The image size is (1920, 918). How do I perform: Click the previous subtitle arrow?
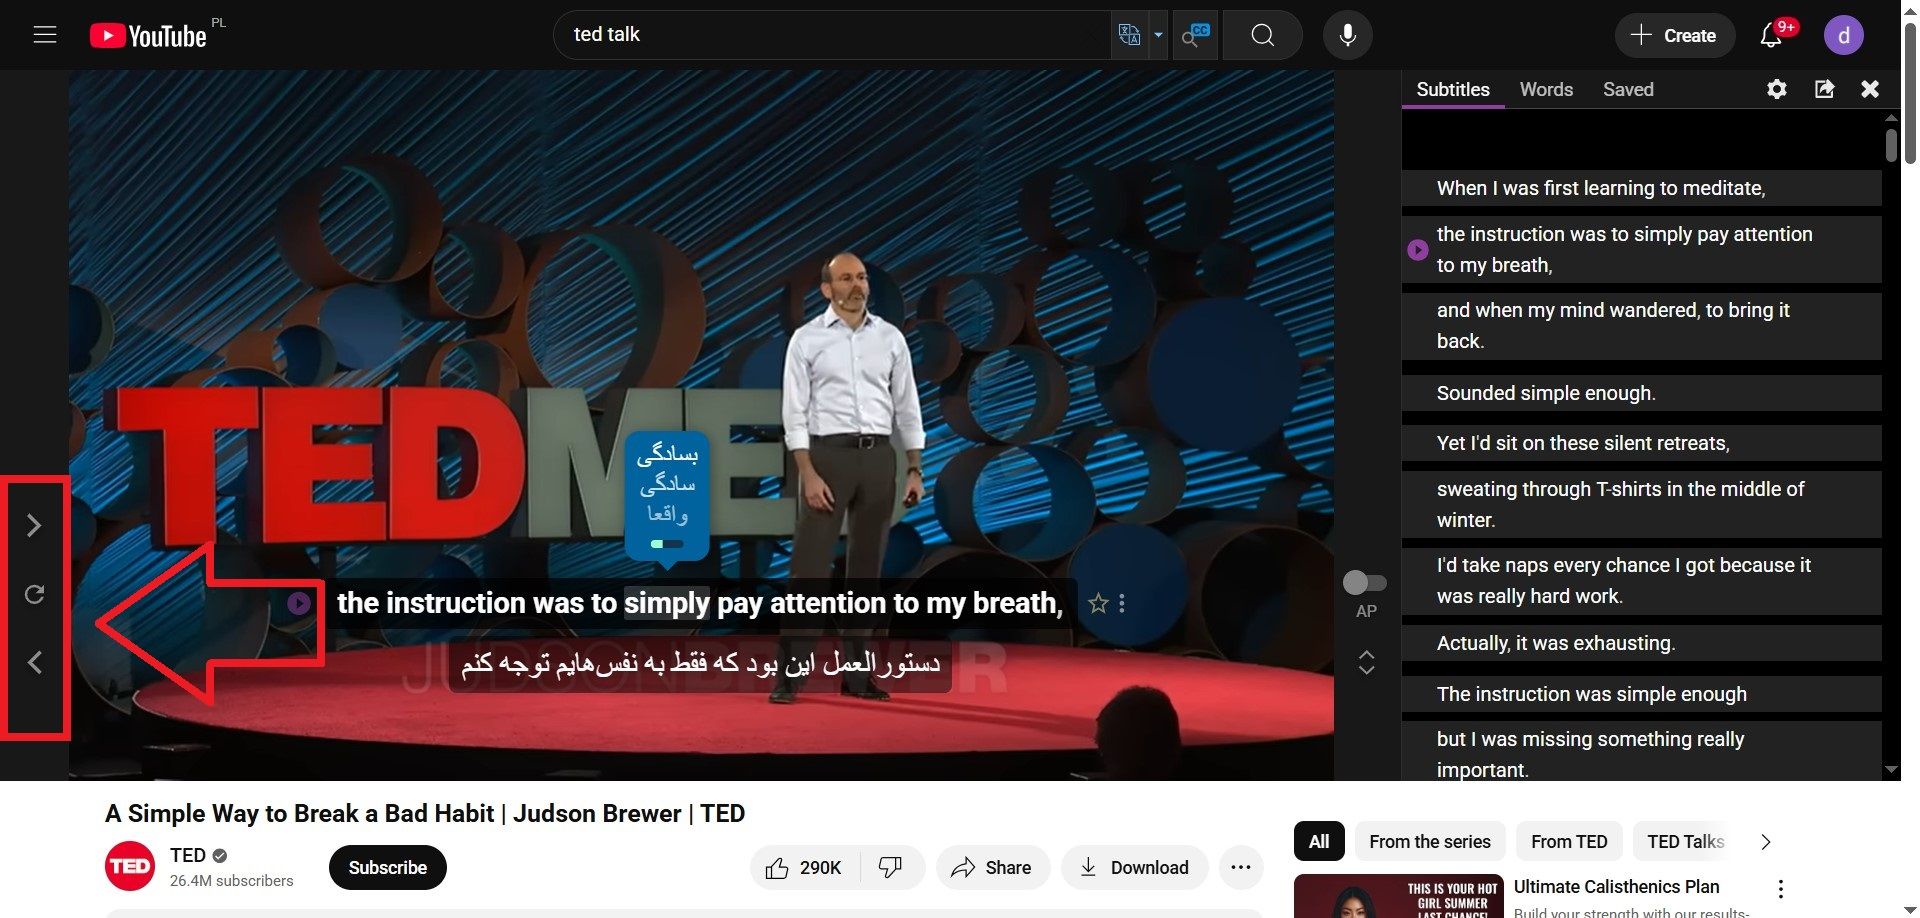[34, 662]
